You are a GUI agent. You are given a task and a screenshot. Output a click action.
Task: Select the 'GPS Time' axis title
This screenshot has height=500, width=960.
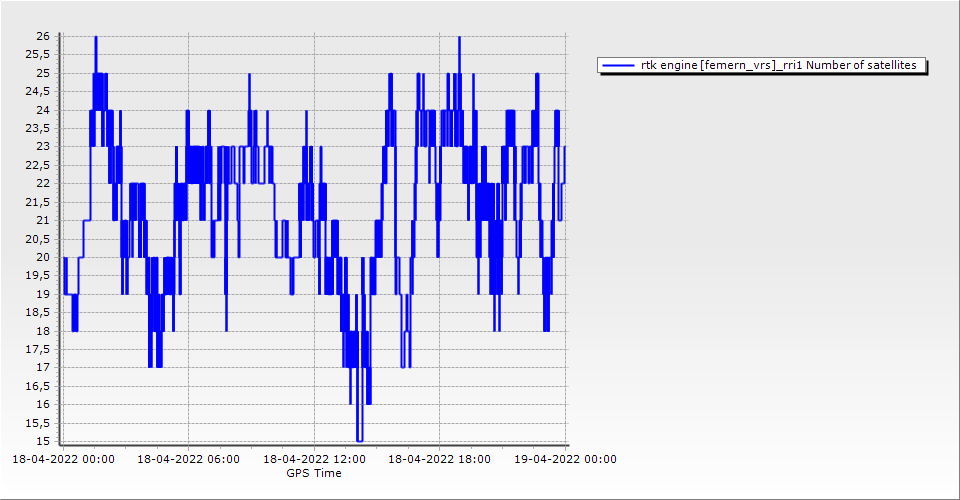click(x=314, y=473)
